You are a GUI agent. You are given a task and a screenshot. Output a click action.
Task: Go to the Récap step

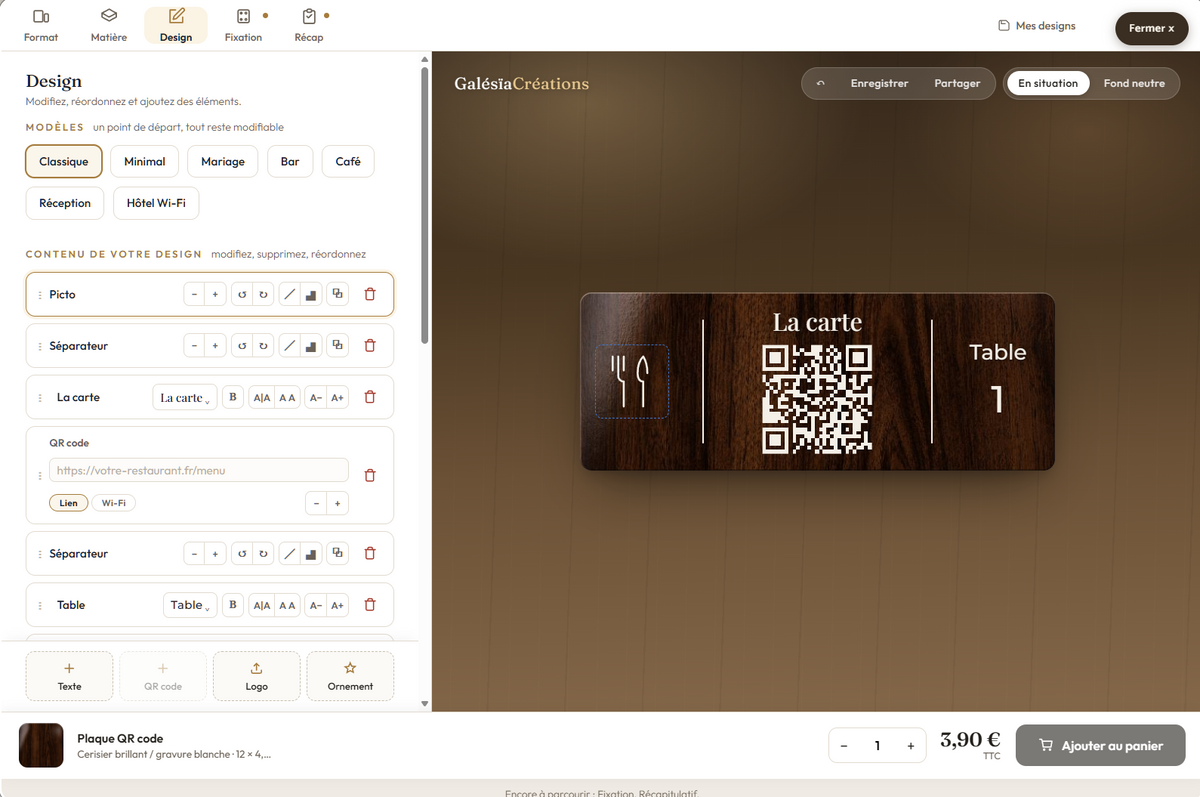click(309, 25)
